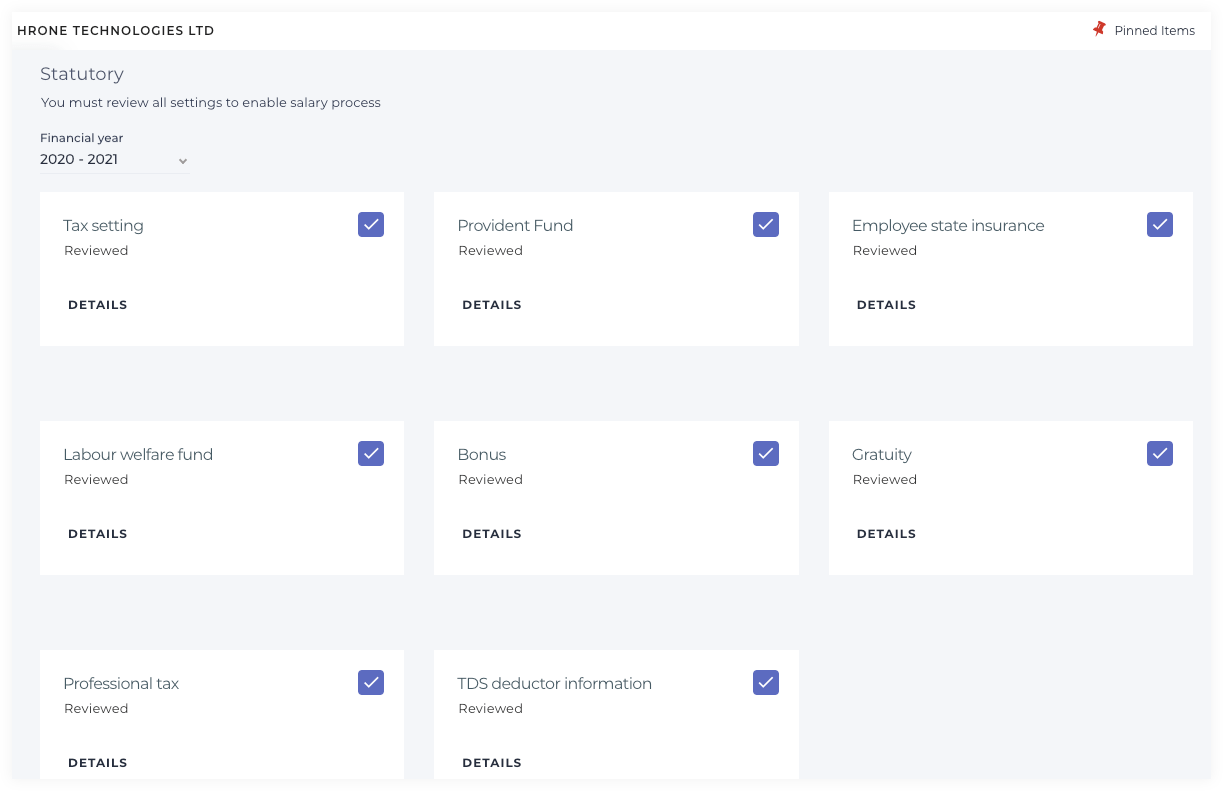The image size is (1223, 791).
Task: Toggle Employee state insurance checkbox
Action: point(1160,224)
